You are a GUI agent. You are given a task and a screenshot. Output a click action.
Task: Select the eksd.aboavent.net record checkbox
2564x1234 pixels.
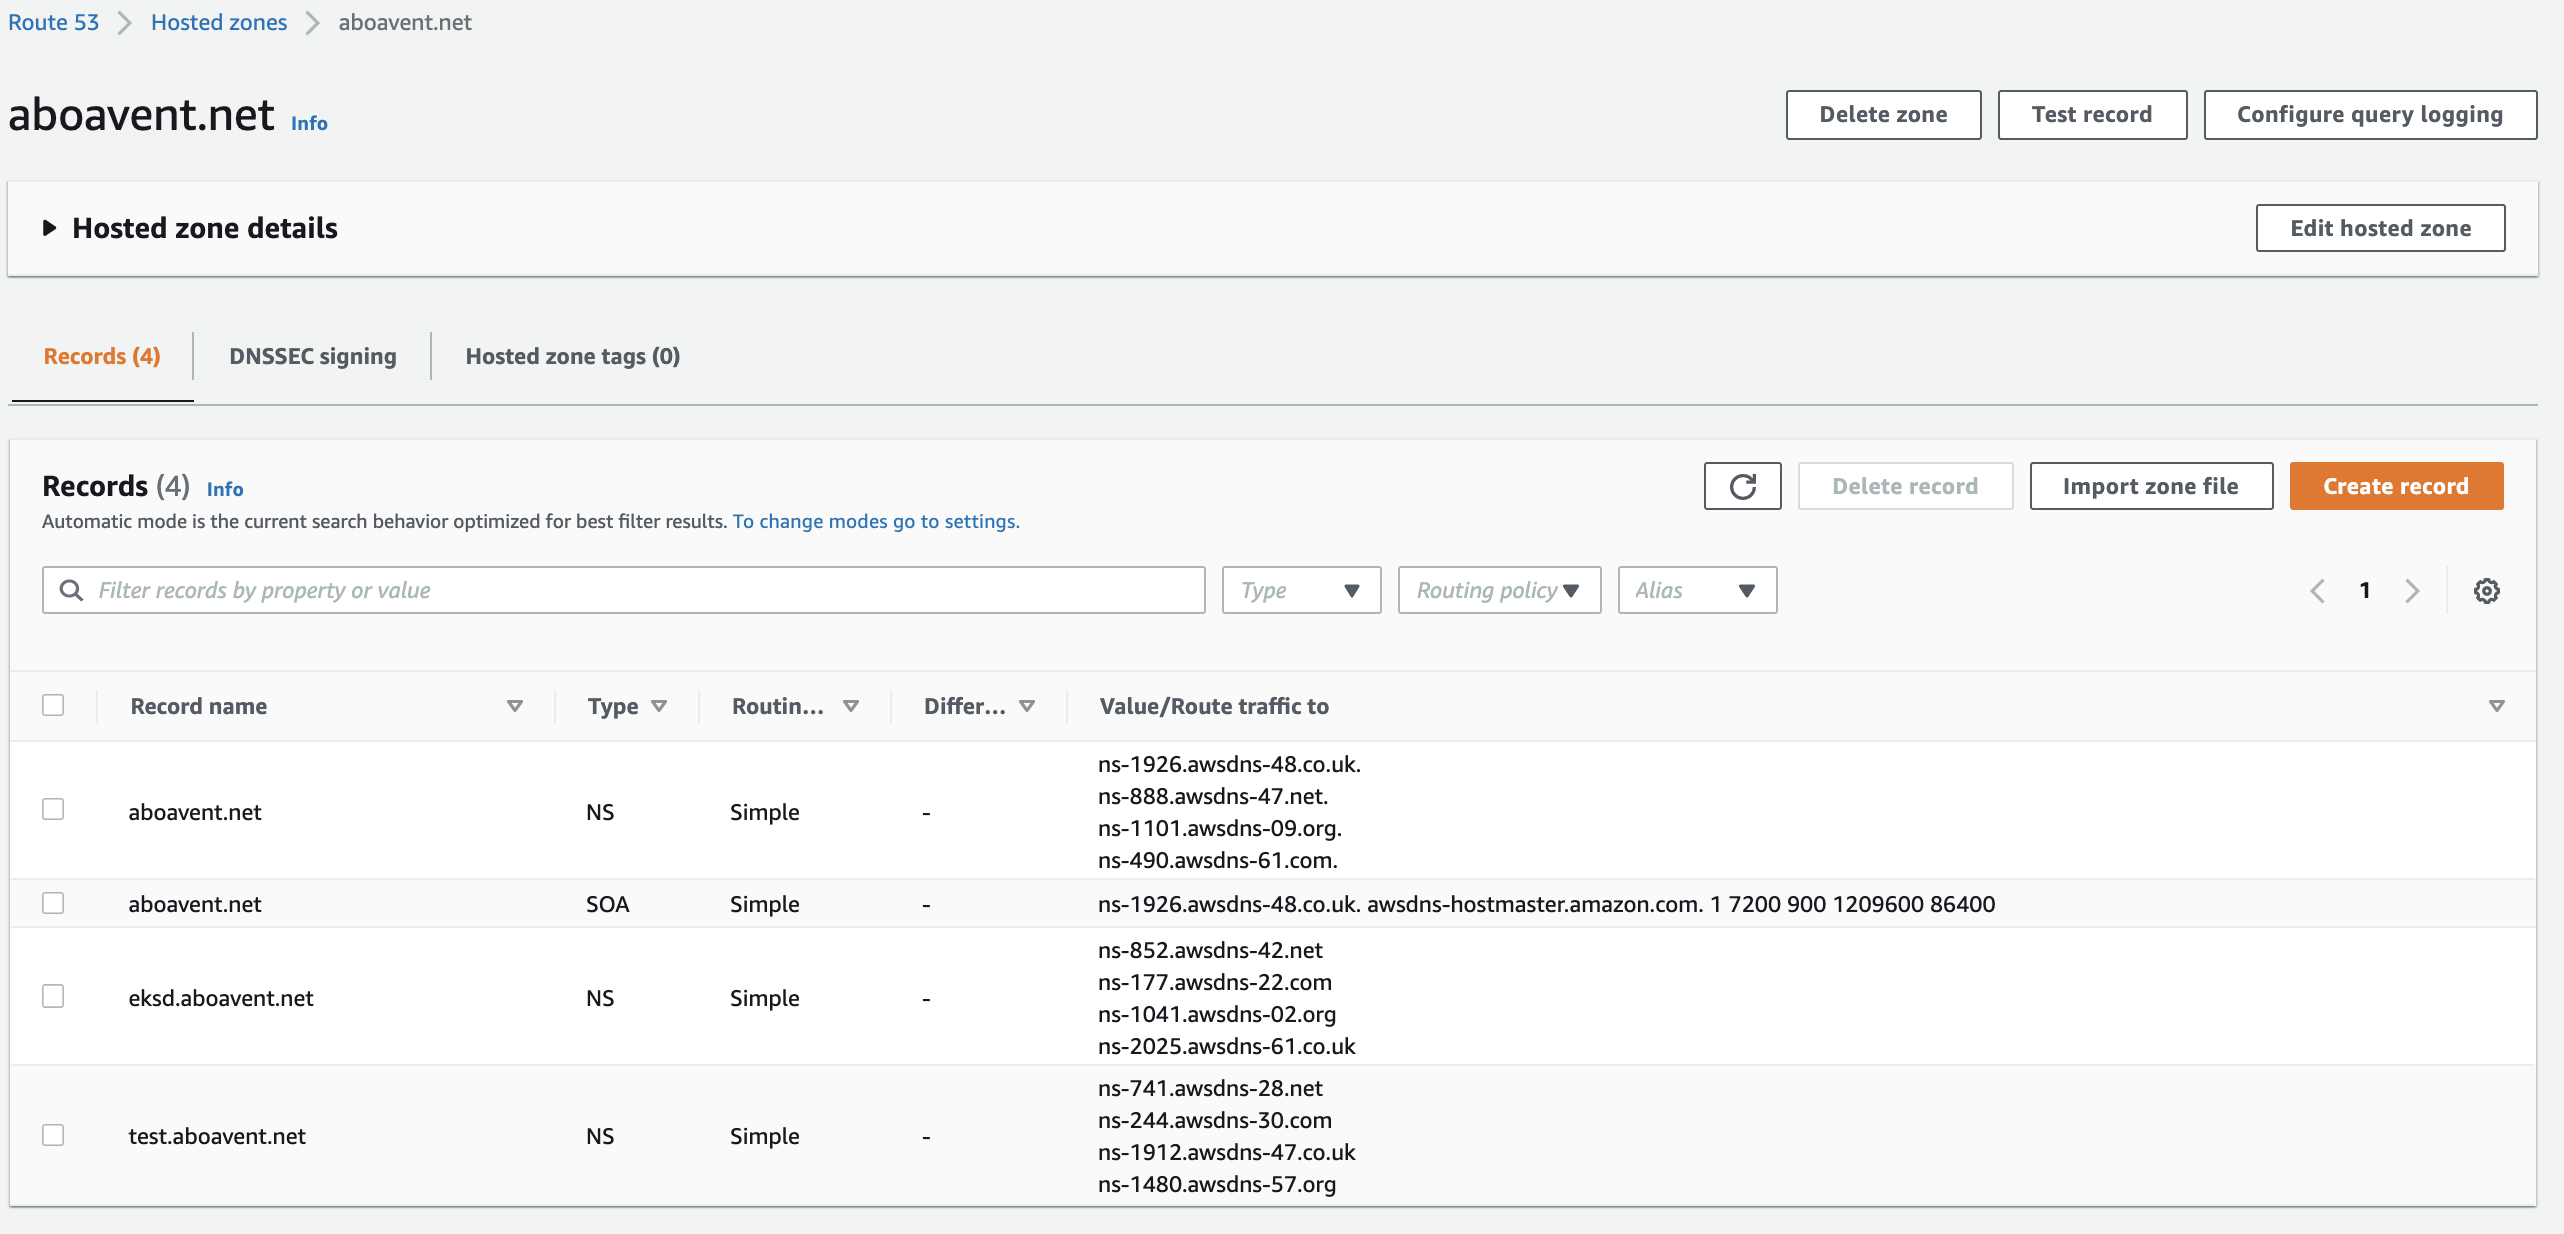[x=53, y=996]
